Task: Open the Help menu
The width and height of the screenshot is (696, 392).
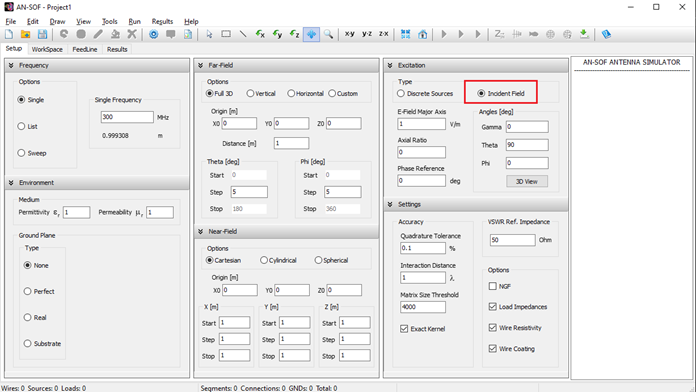Action: pos(191,21)
